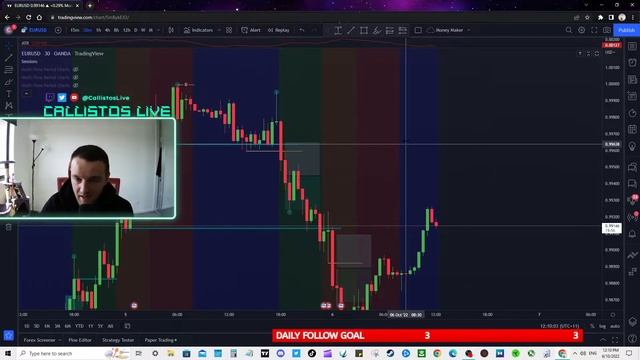Click the Sessions indicator label

click(x=29, y=62)
